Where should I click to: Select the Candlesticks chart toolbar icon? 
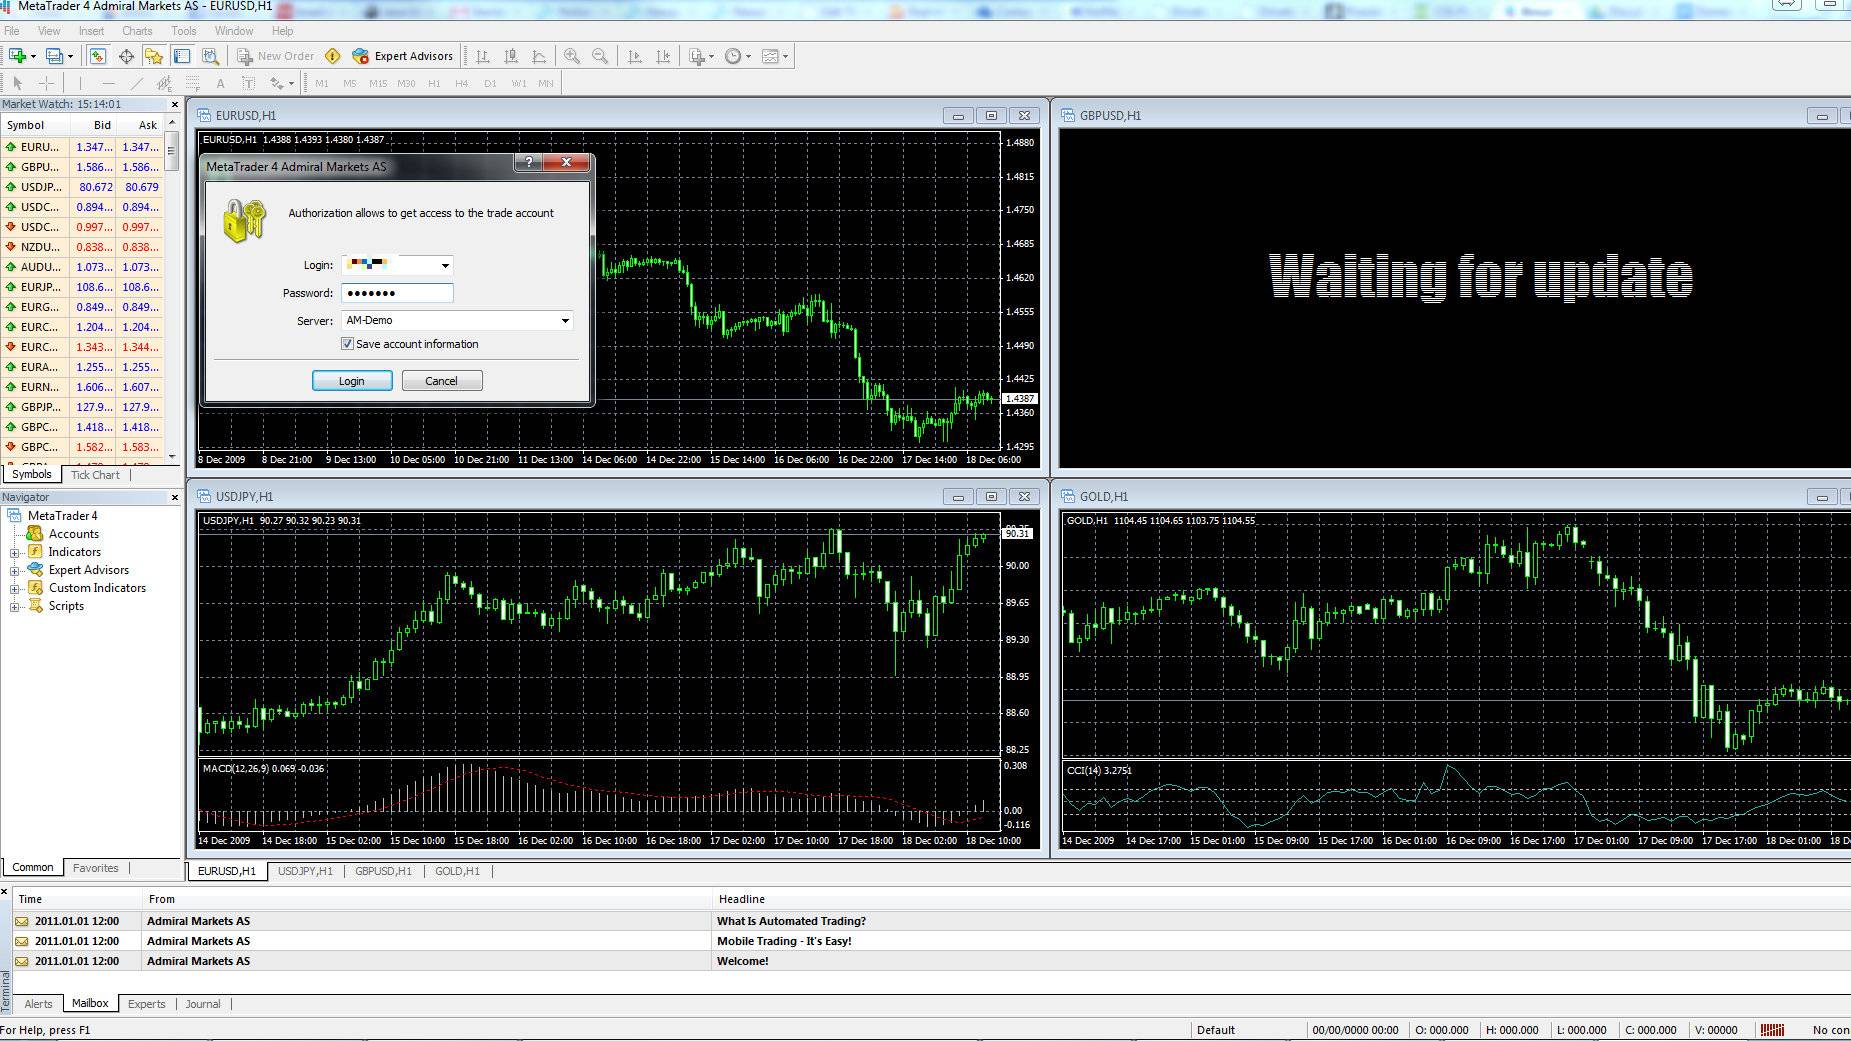(x=511, y=56)
